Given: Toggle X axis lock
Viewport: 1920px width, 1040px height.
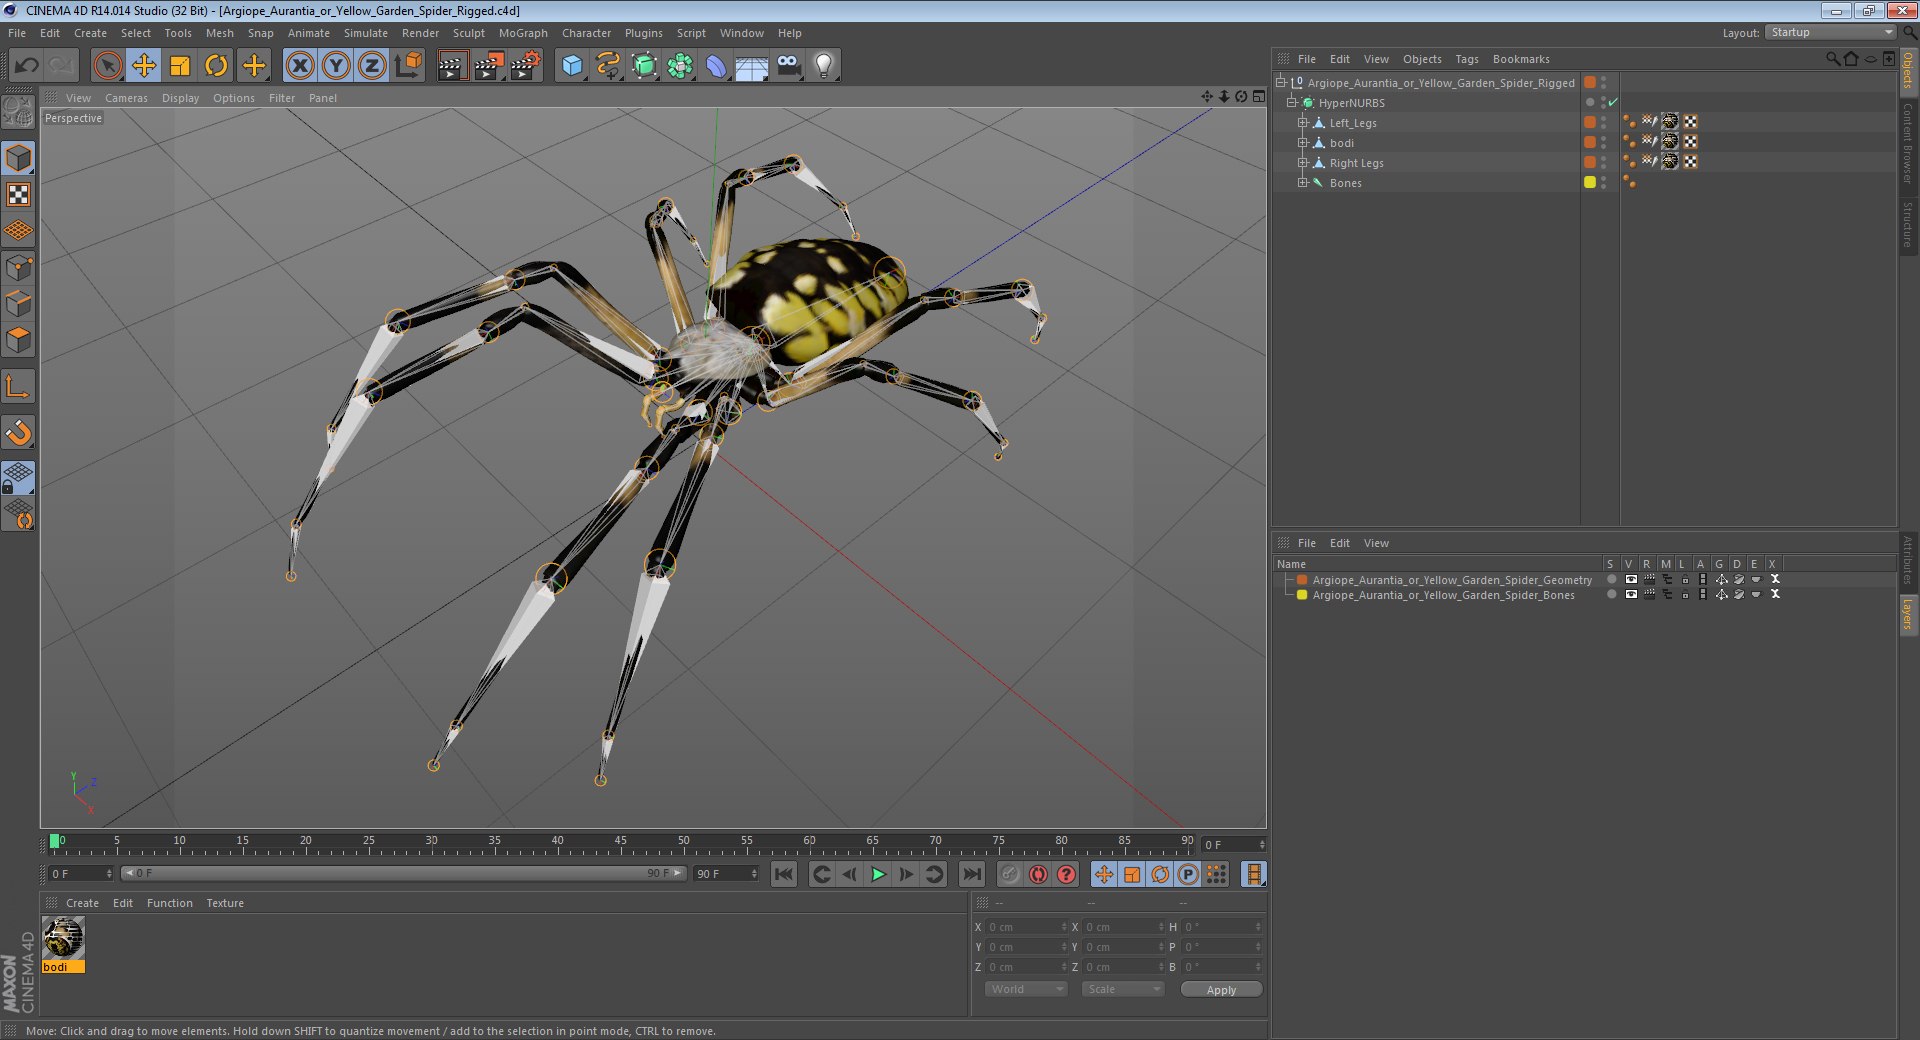Looking at the screenshot, I should click(299, 66).
